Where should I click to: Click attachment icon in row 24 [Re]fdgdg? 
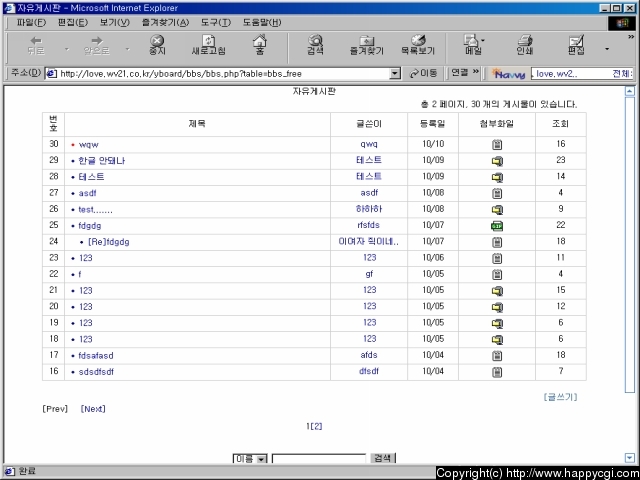(497, 242)
